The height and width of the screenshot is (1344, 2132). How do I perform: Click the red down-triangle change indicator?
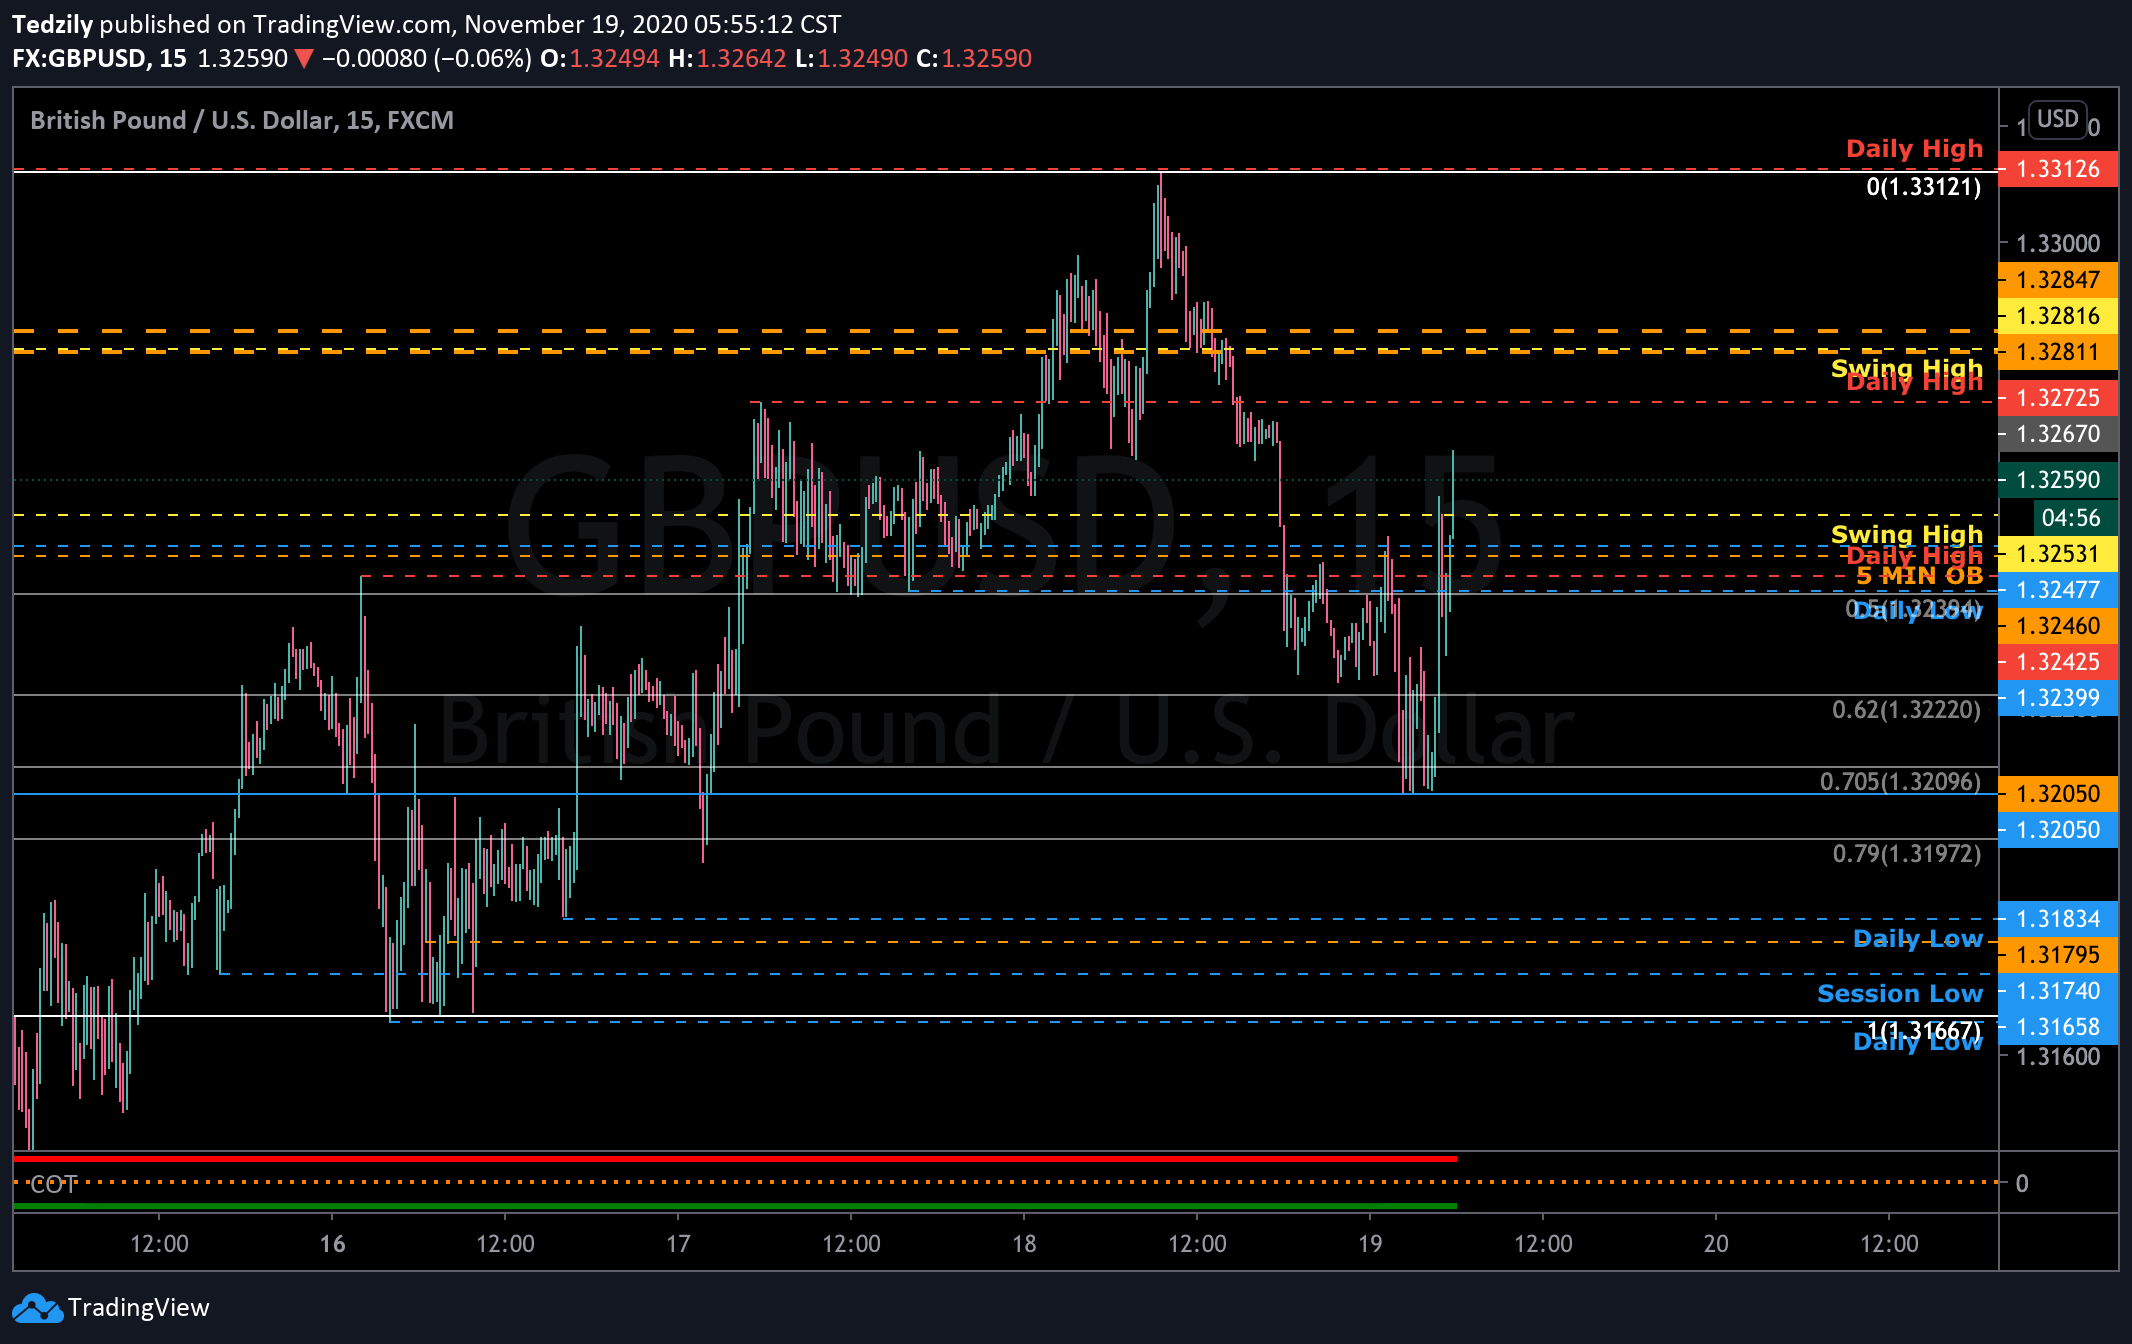tap(304, 59)
